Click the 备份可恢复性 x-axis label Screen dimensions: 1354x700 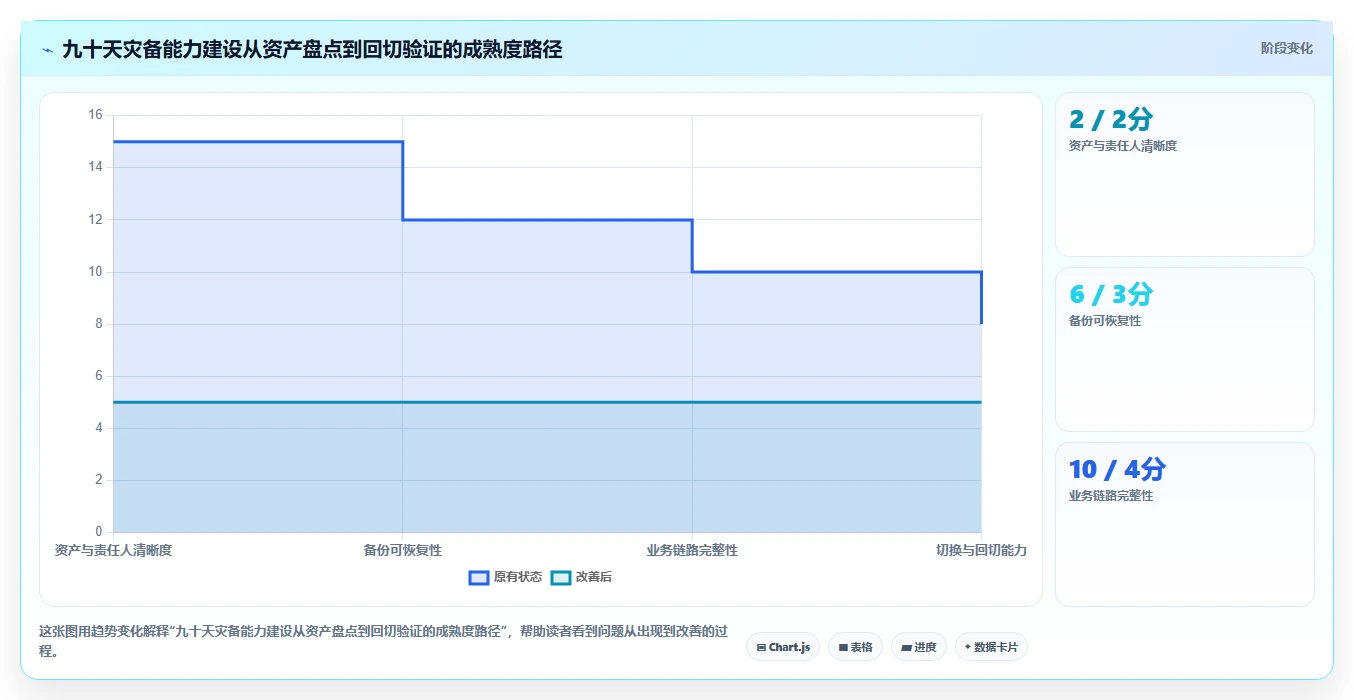pyautogui.click(x=403, y=550)
